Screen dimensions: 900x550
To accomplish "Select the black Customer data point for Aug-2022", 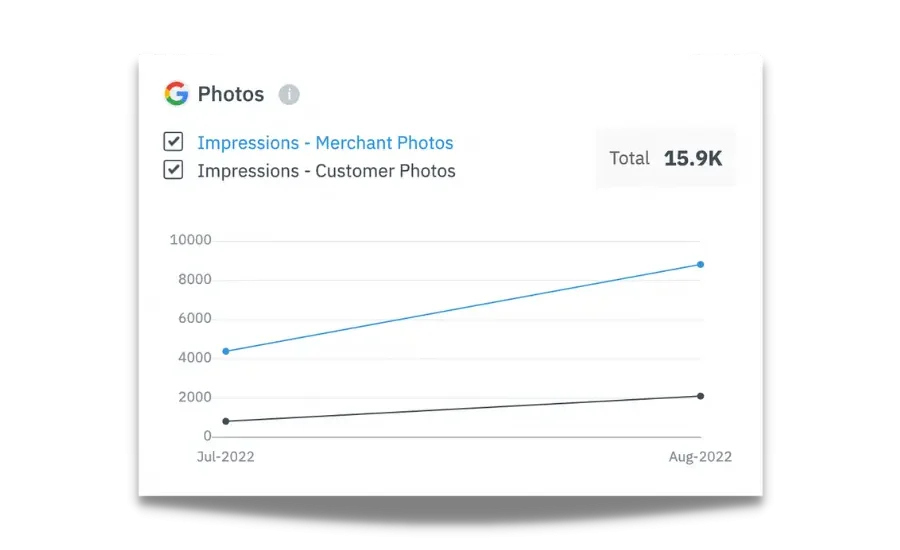I will pos(700,396).
